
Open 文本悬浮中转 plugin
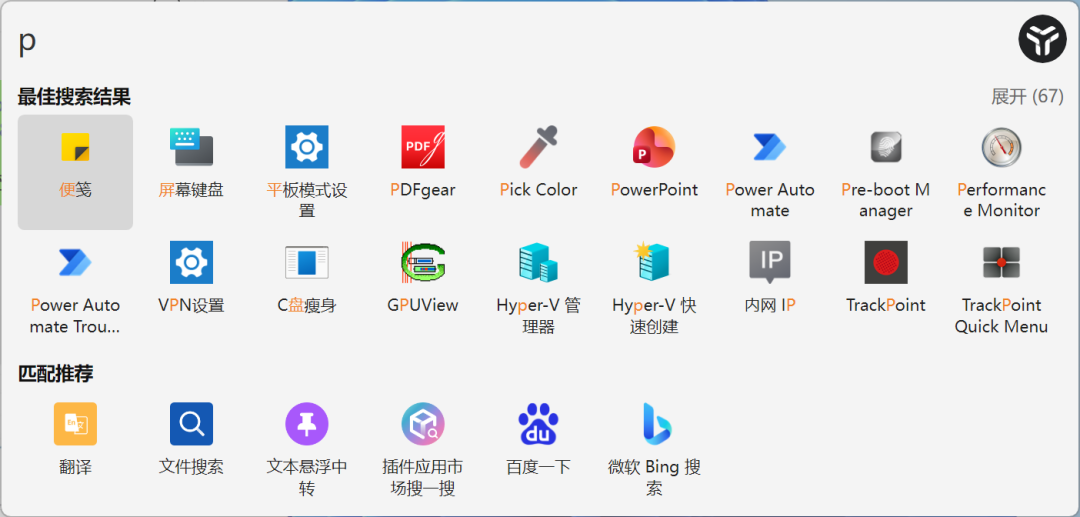(x=307, y=449)
